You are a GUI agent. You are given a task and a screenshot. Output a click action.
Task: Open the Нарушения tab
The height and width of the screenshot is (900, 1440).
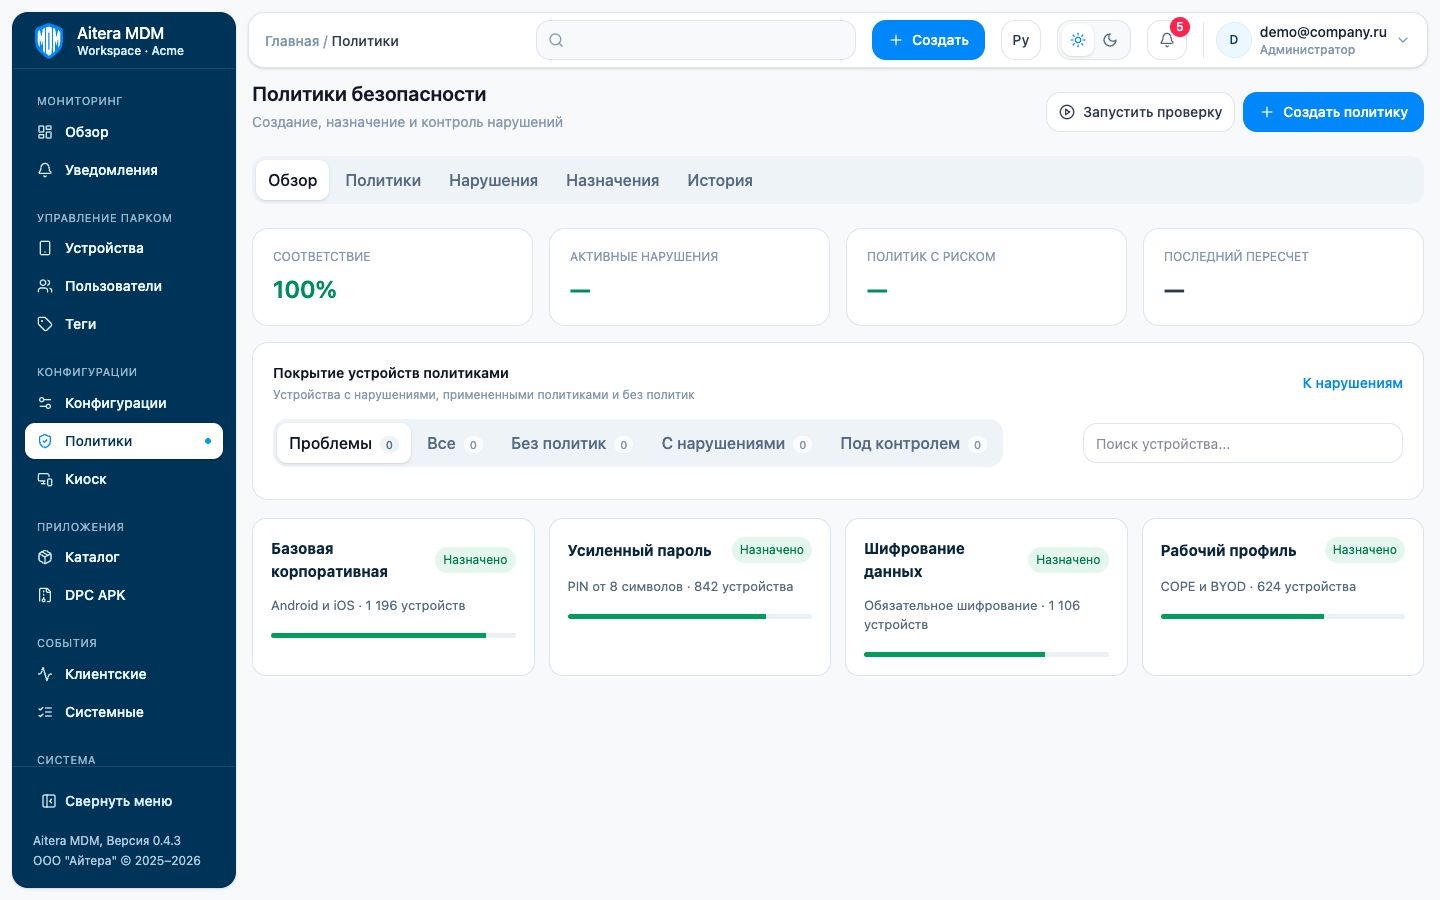493,180
